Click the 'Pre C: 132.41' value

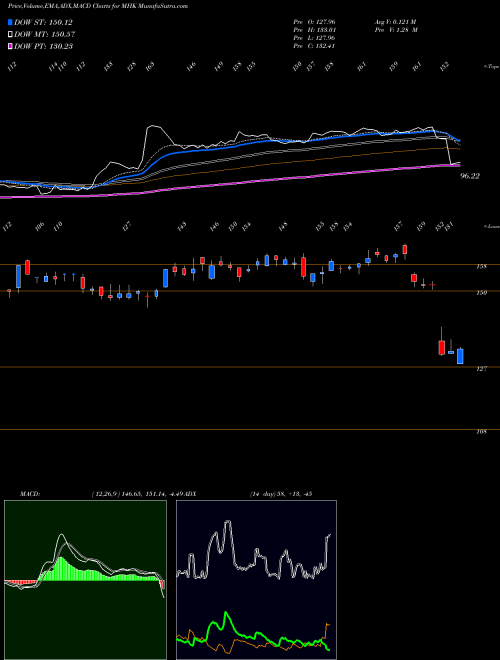(x=314, y=46)
